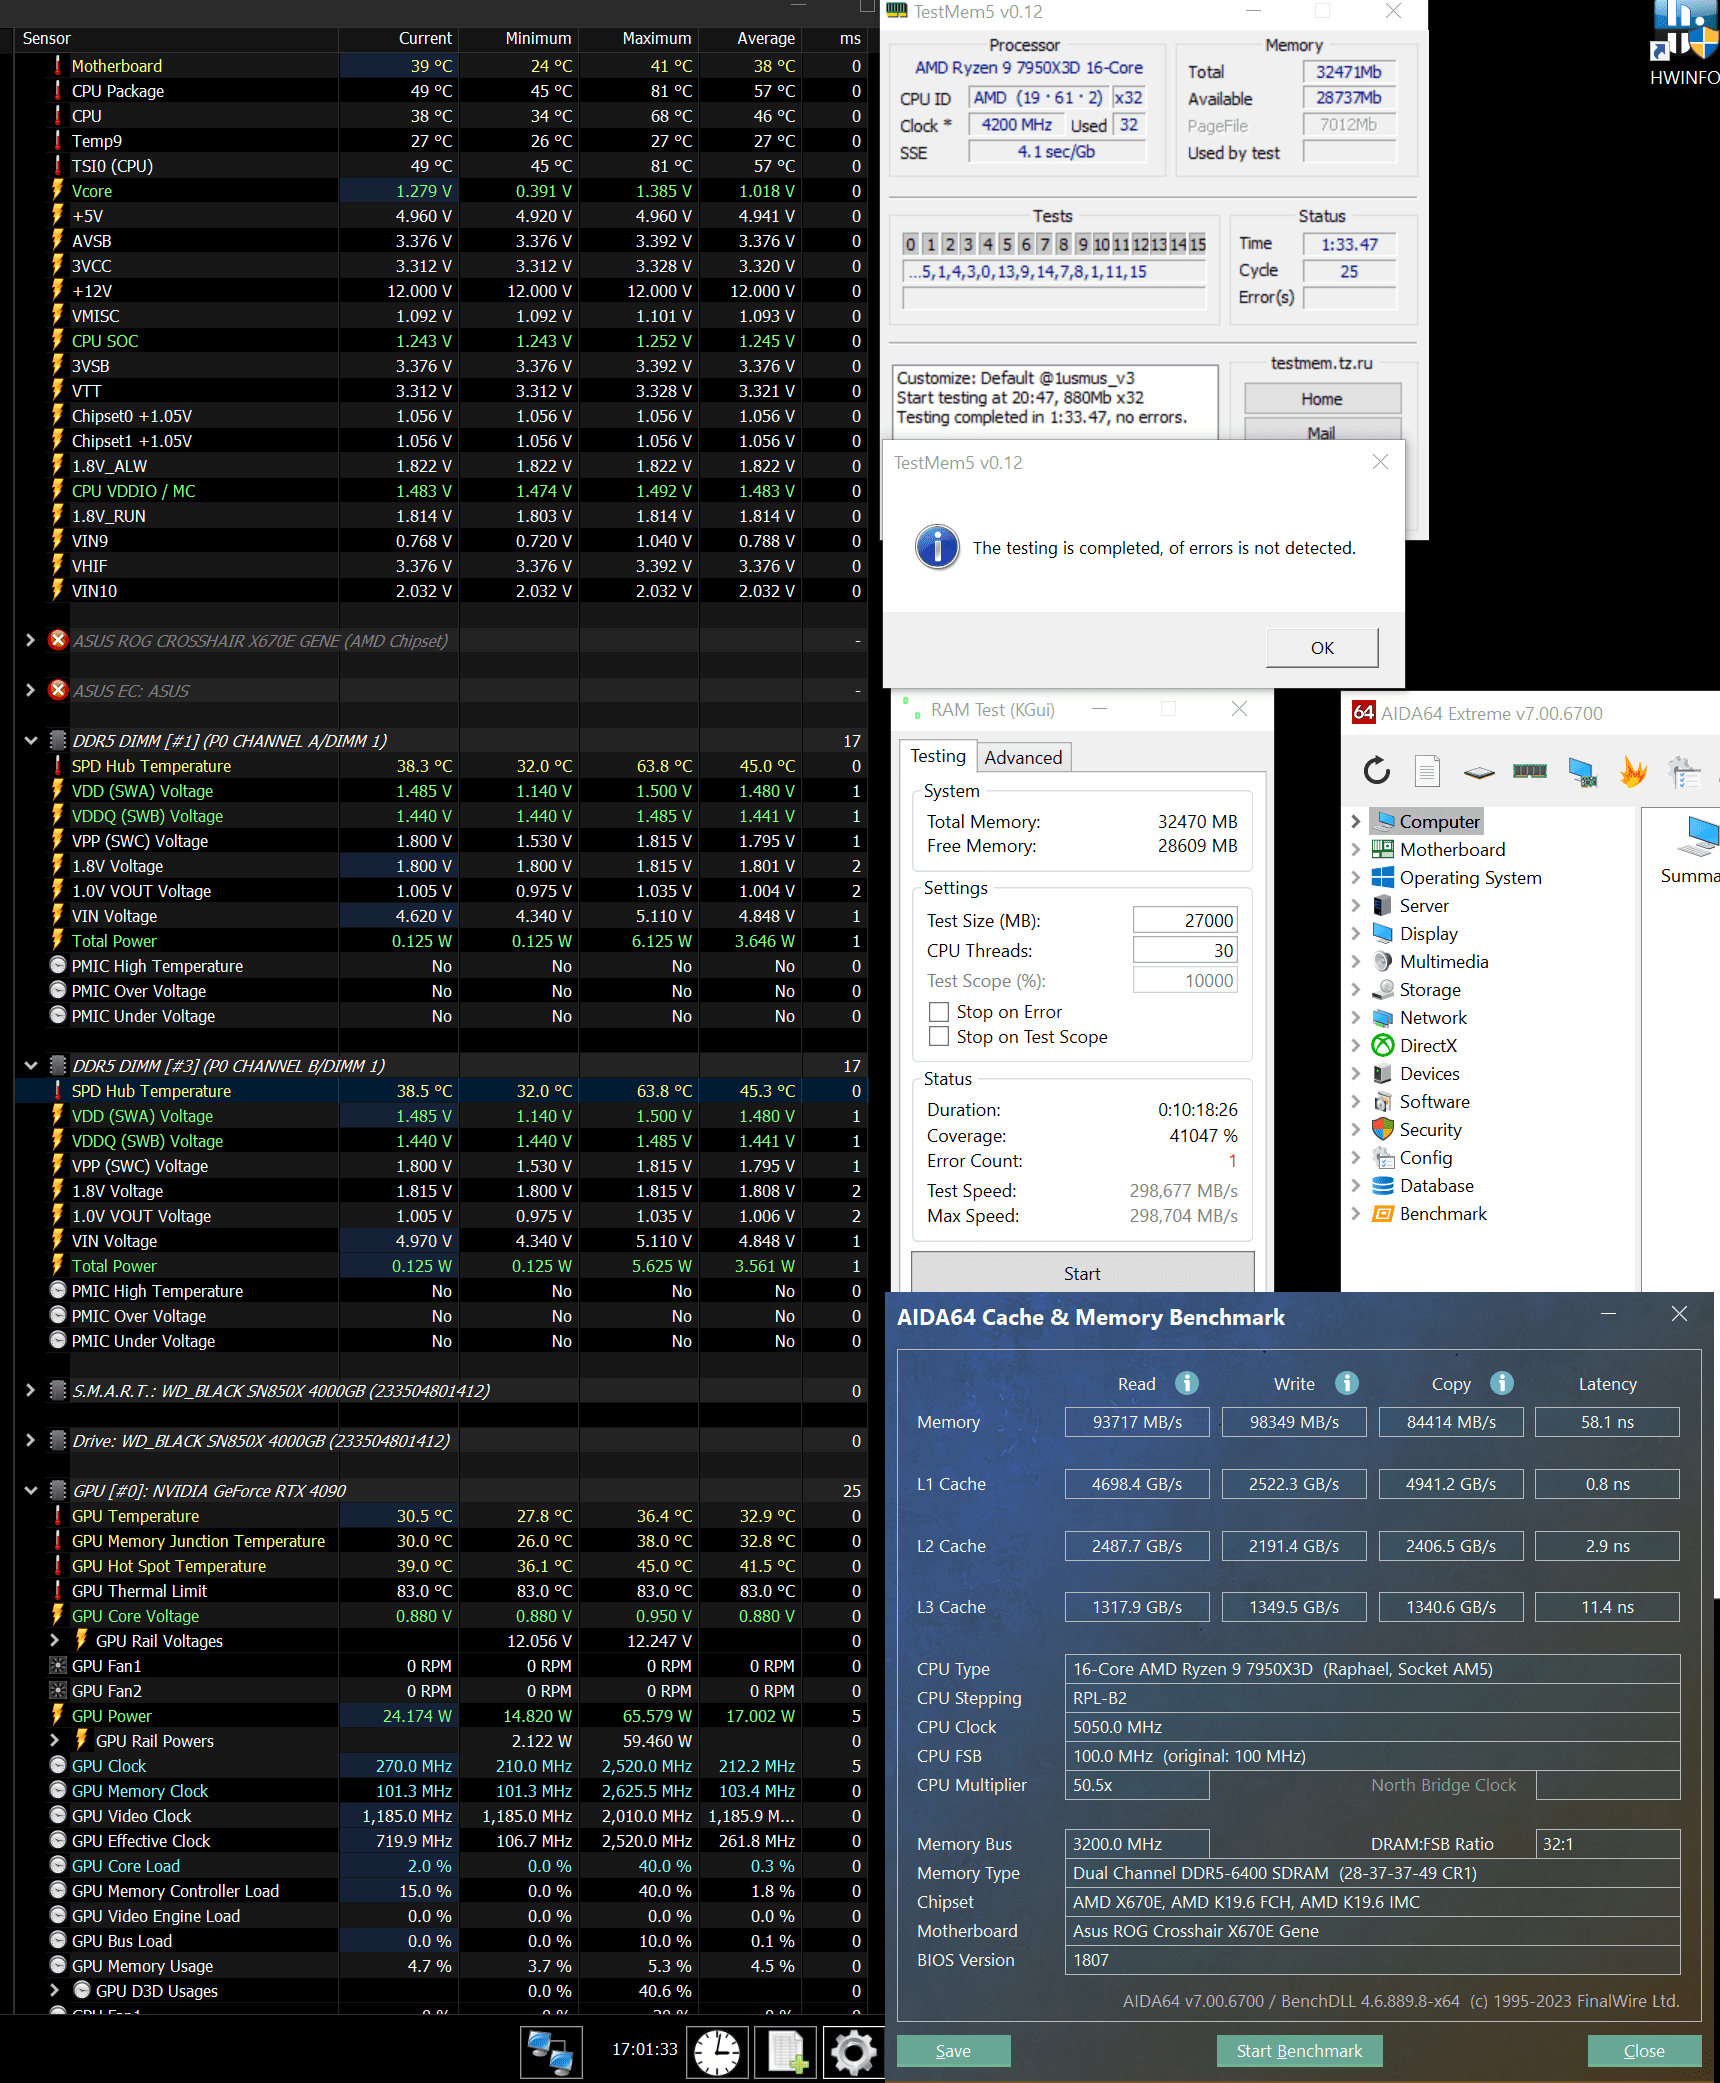Expand the S.M.A.R.T. WD_BLACK sensor group
The height and width of the screenshot is (2083, 1720).
pos(31,1391)
